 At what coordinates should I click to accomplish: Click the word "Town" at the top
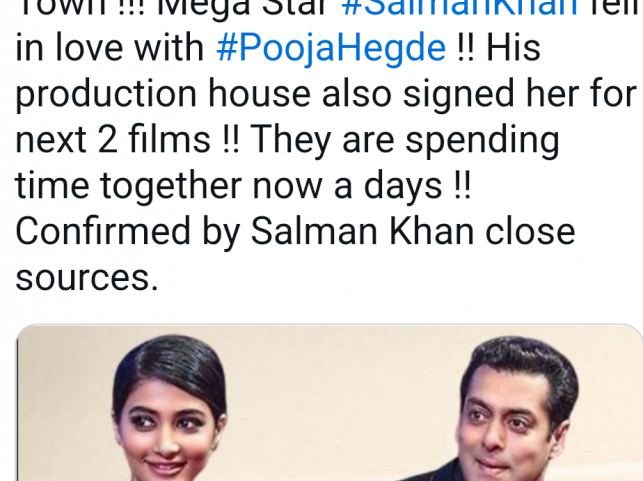point(60,6)
